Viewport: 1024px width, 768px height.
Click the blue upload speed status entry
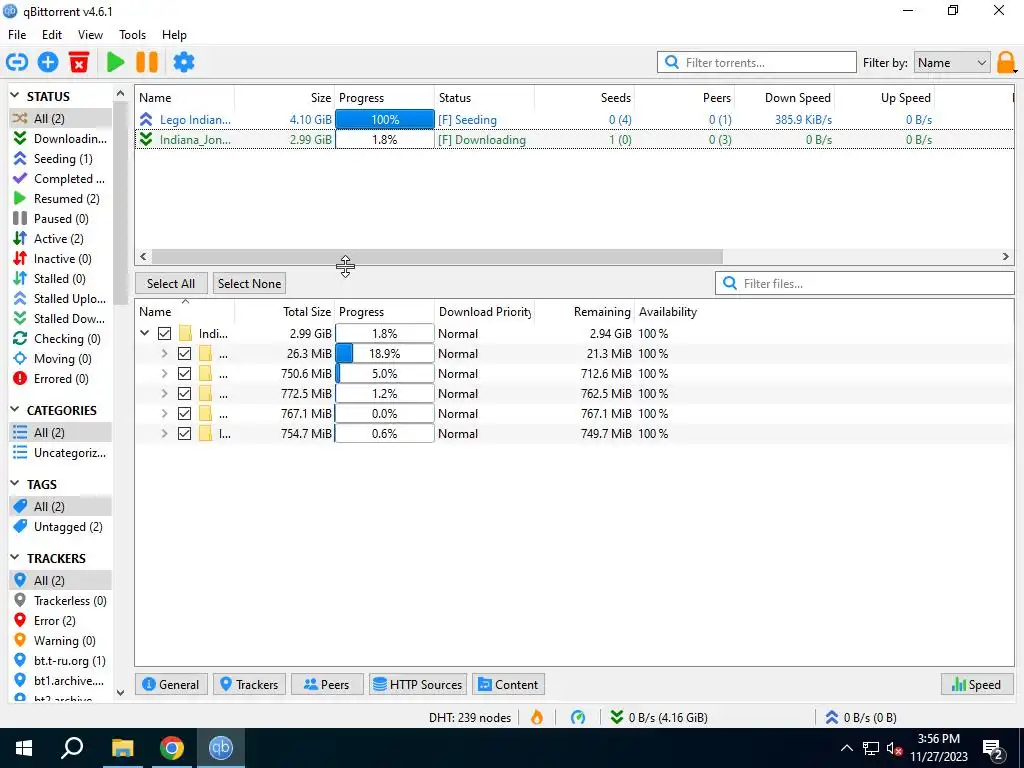[x=861, y=717]
